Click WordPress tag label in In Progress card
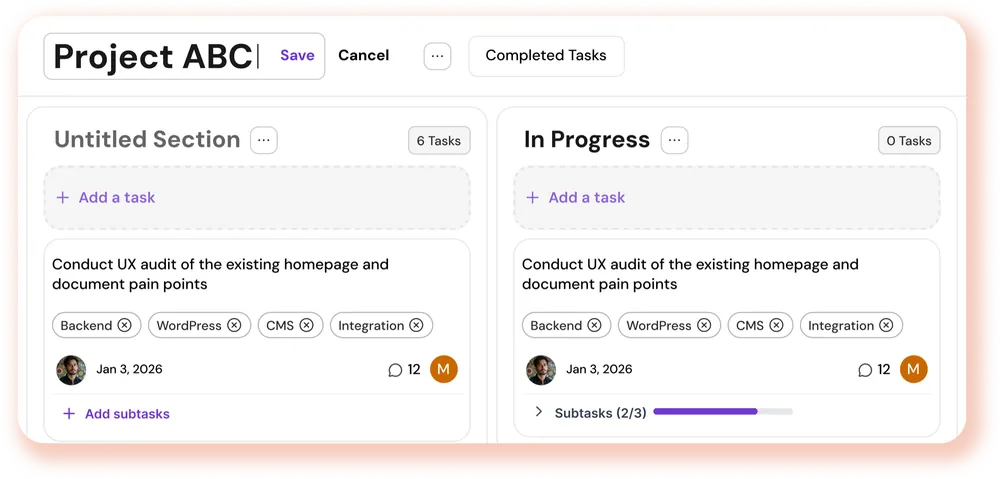Image resolution: width=1000 pixels, height=479 pixels. 659,325
